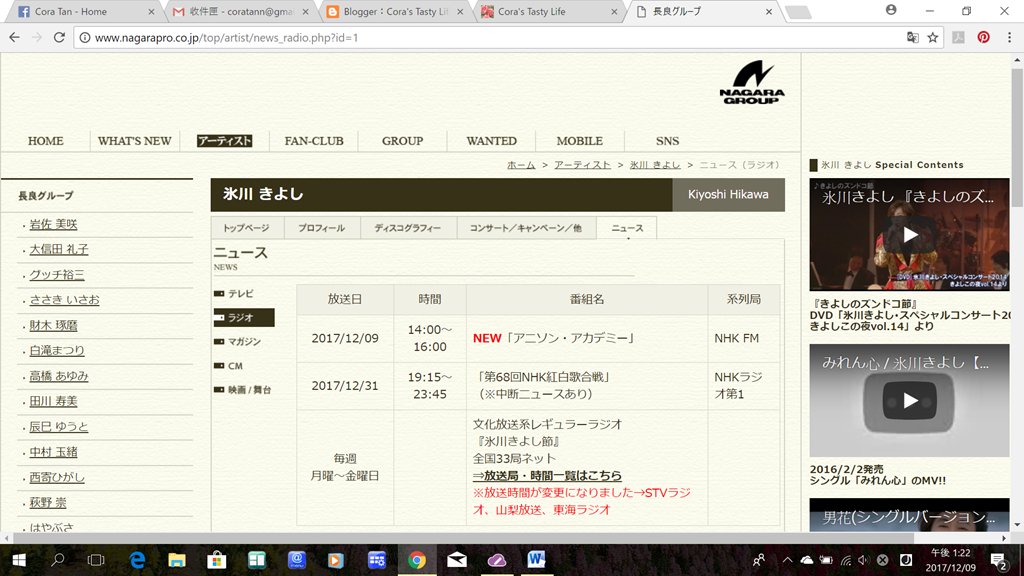Viewport: 1024px width, 576px height.
Task: Select the ディスコグラフィー artist tab
Action: pos(408,228)
